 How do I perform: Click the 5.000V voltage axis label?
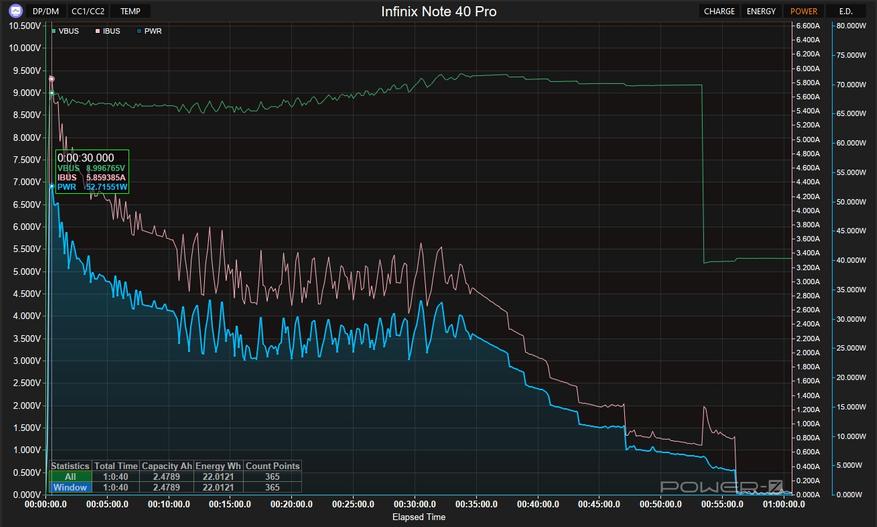pos(27,271)
